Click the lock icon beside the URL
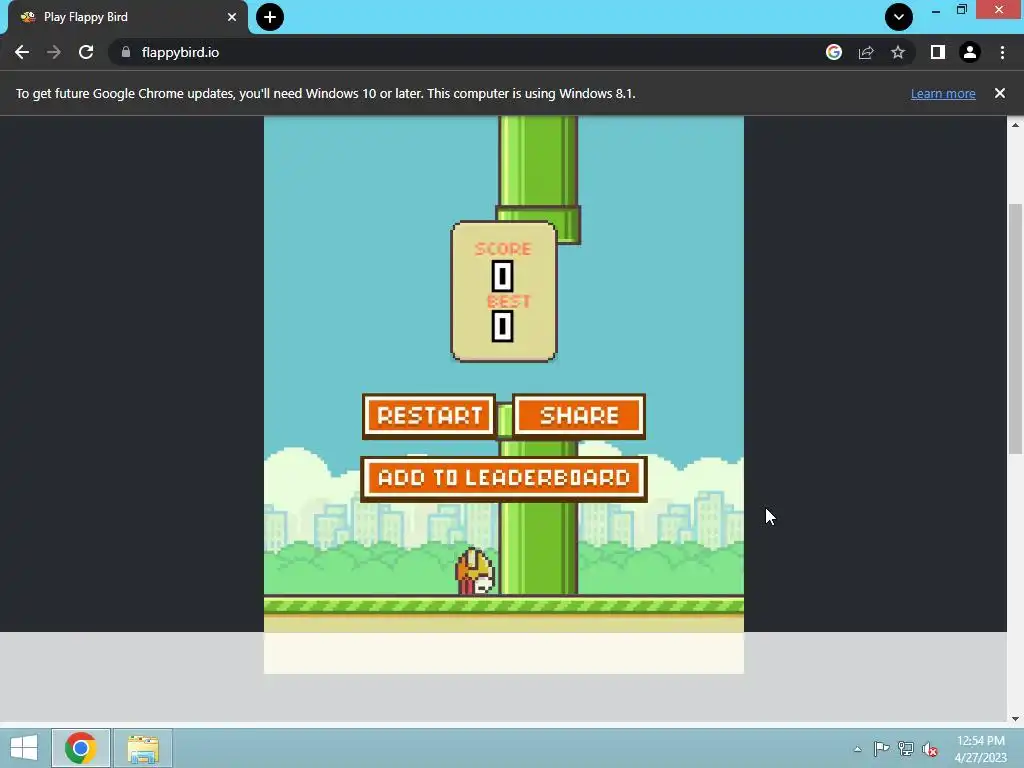The image size is (1024, 768). click(126, 52)
